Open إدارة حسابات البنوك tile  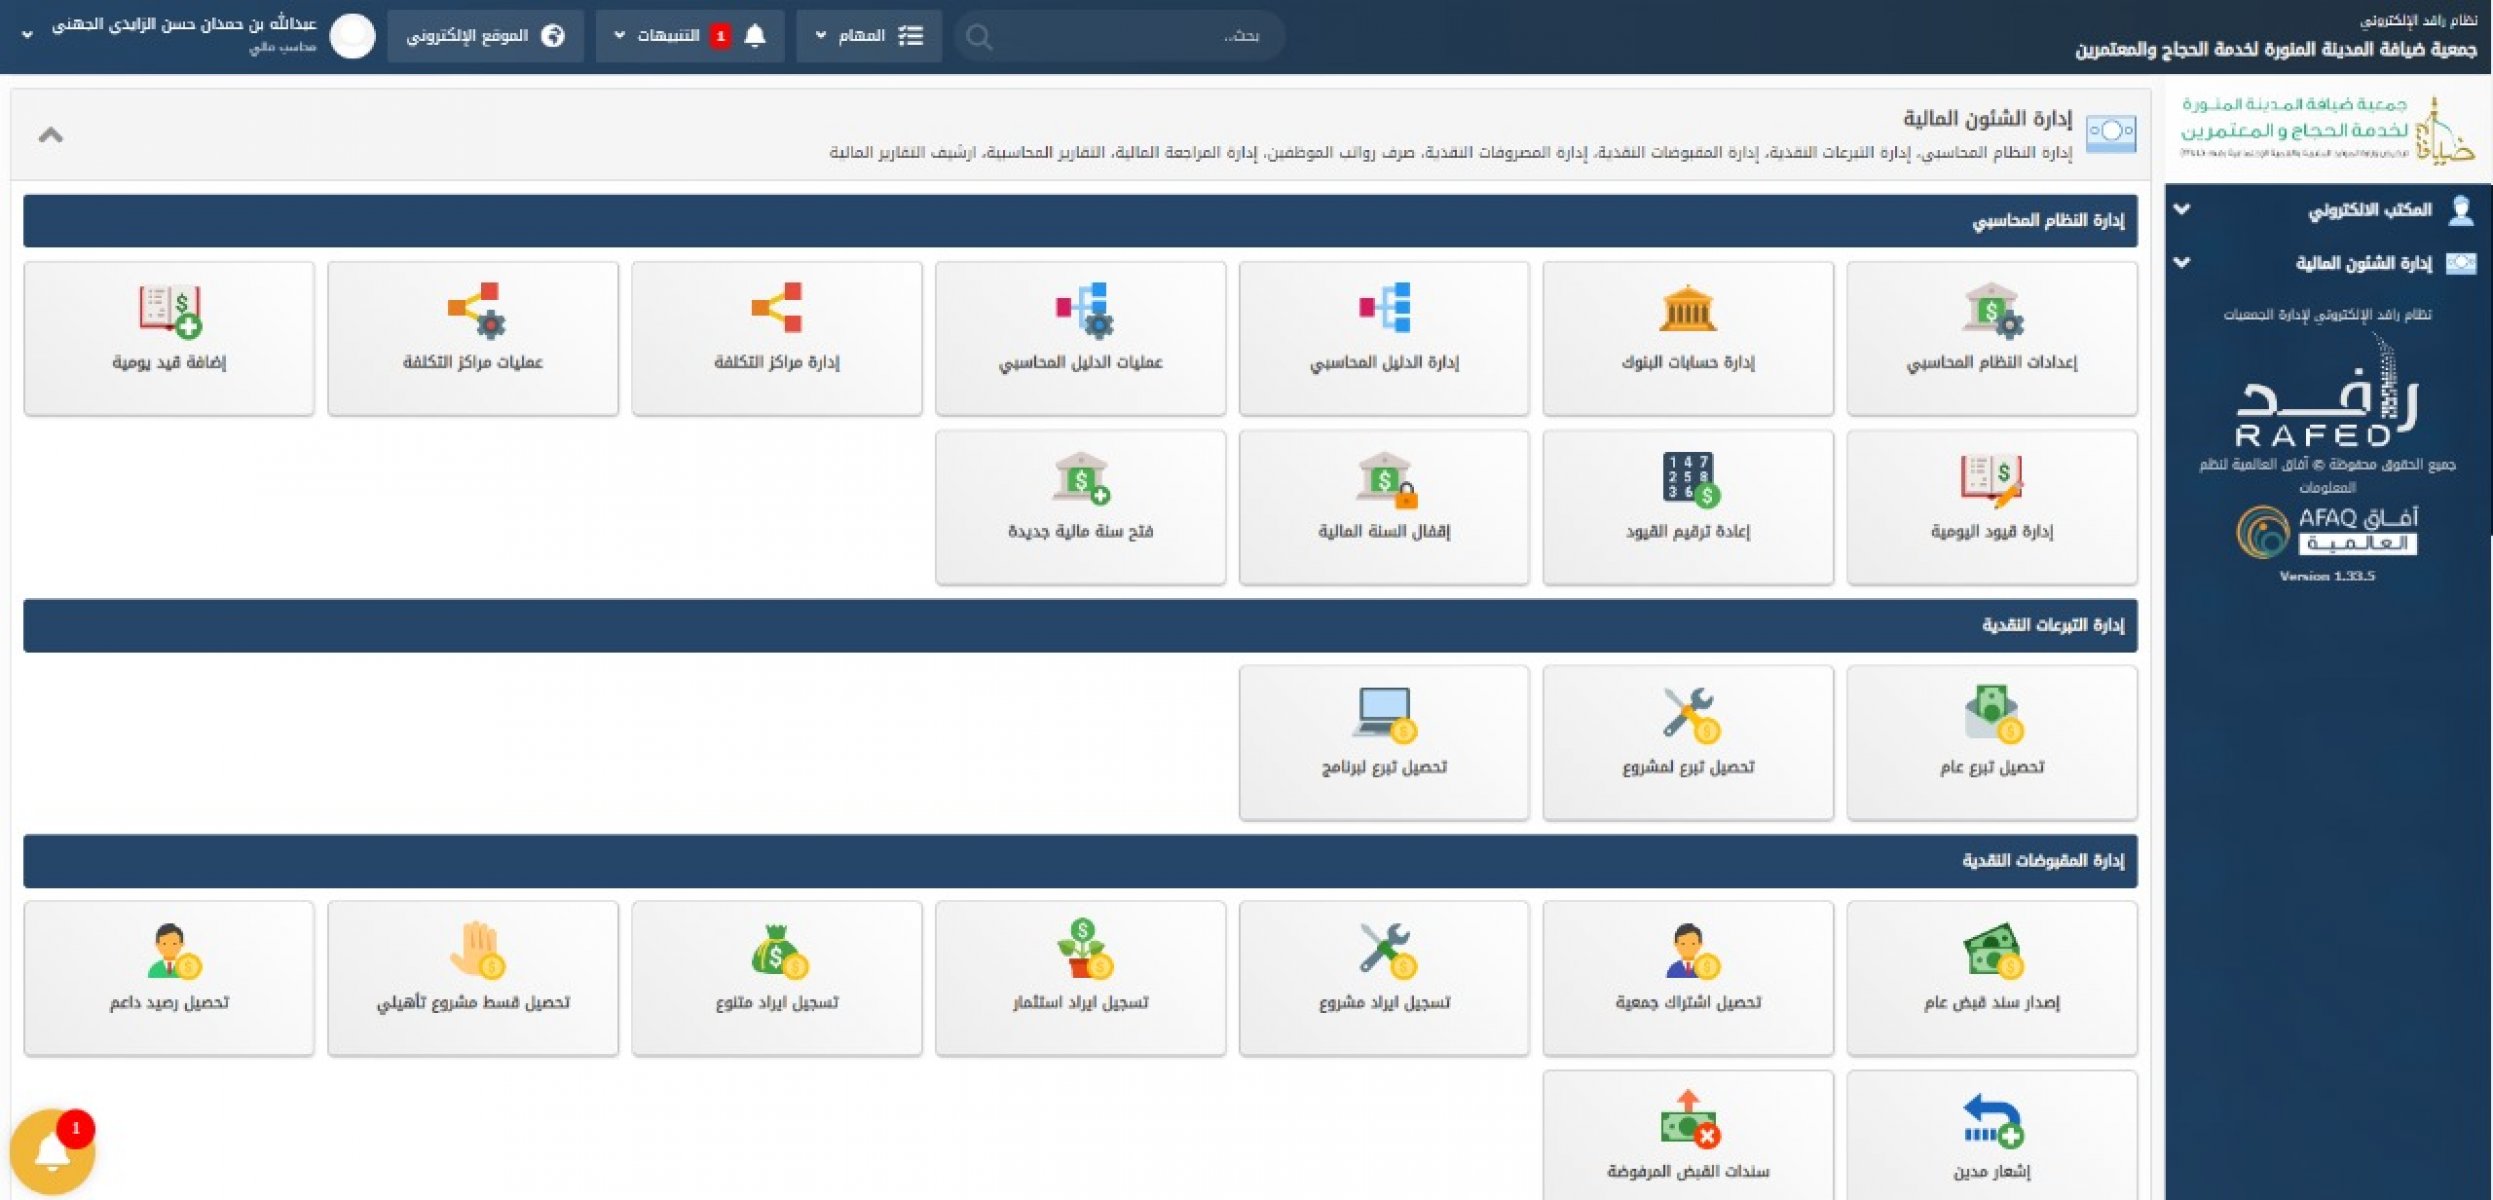[x=1687, y=338]
